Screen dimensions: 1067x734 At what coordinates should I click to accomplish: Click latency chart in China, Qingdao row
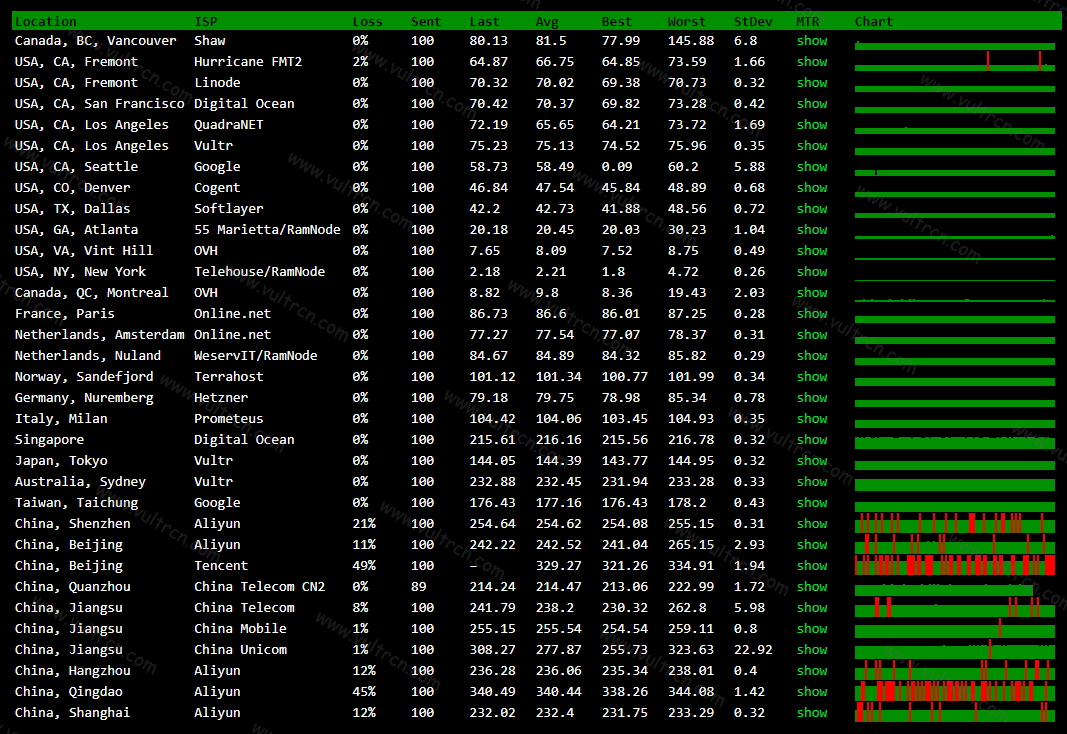(955, 691)
